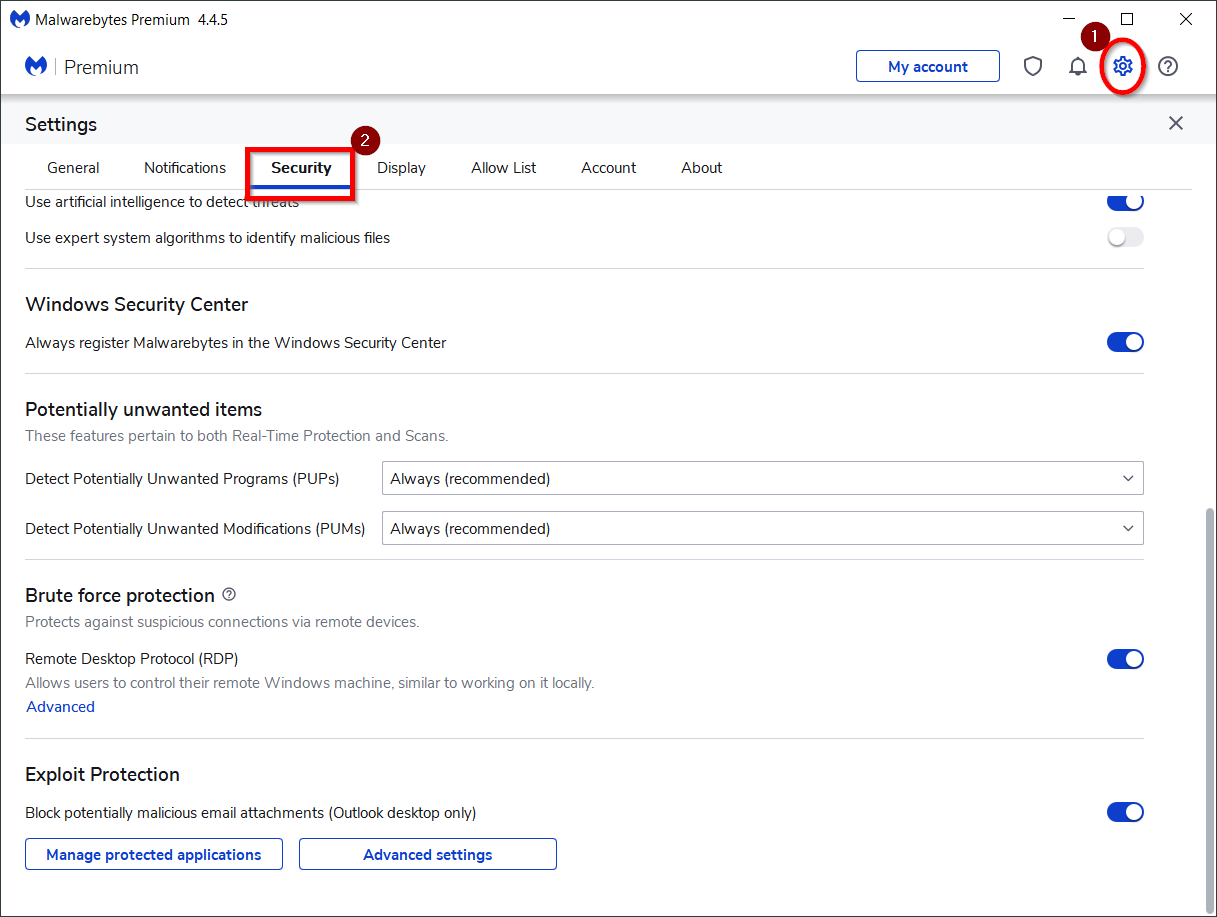Open the RDP Advanced link

(x=61, y=706)
